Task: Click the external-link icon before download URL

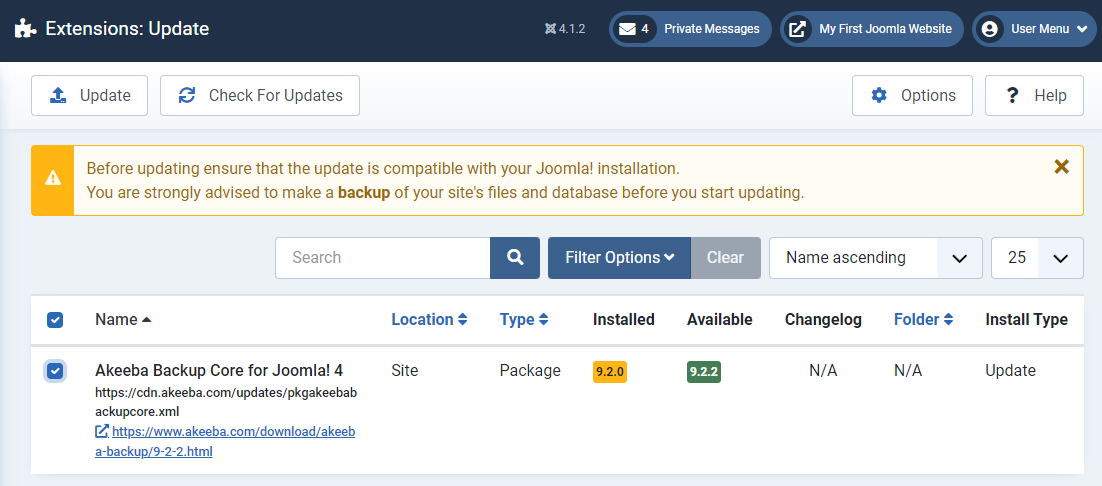Action: coord(102,432)
